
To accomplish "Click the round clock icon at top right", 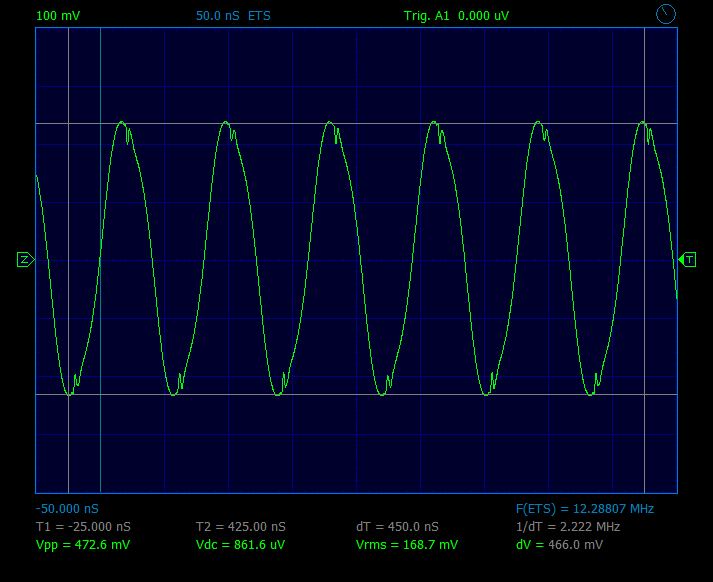I will [666, 14].
